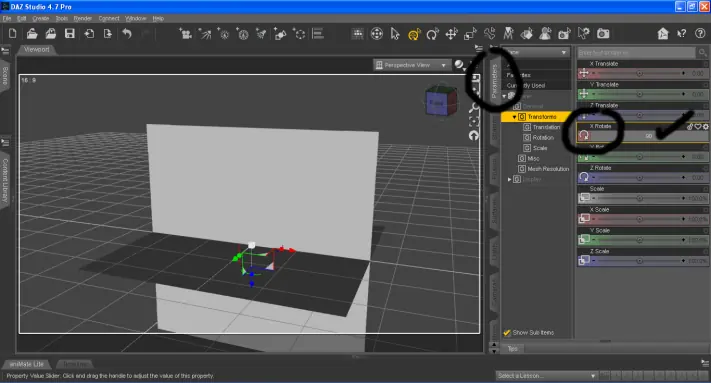This screenshot has height=383, width=711.
Task: Click the draw style sphere icon
Action: [x=459, y=65]
